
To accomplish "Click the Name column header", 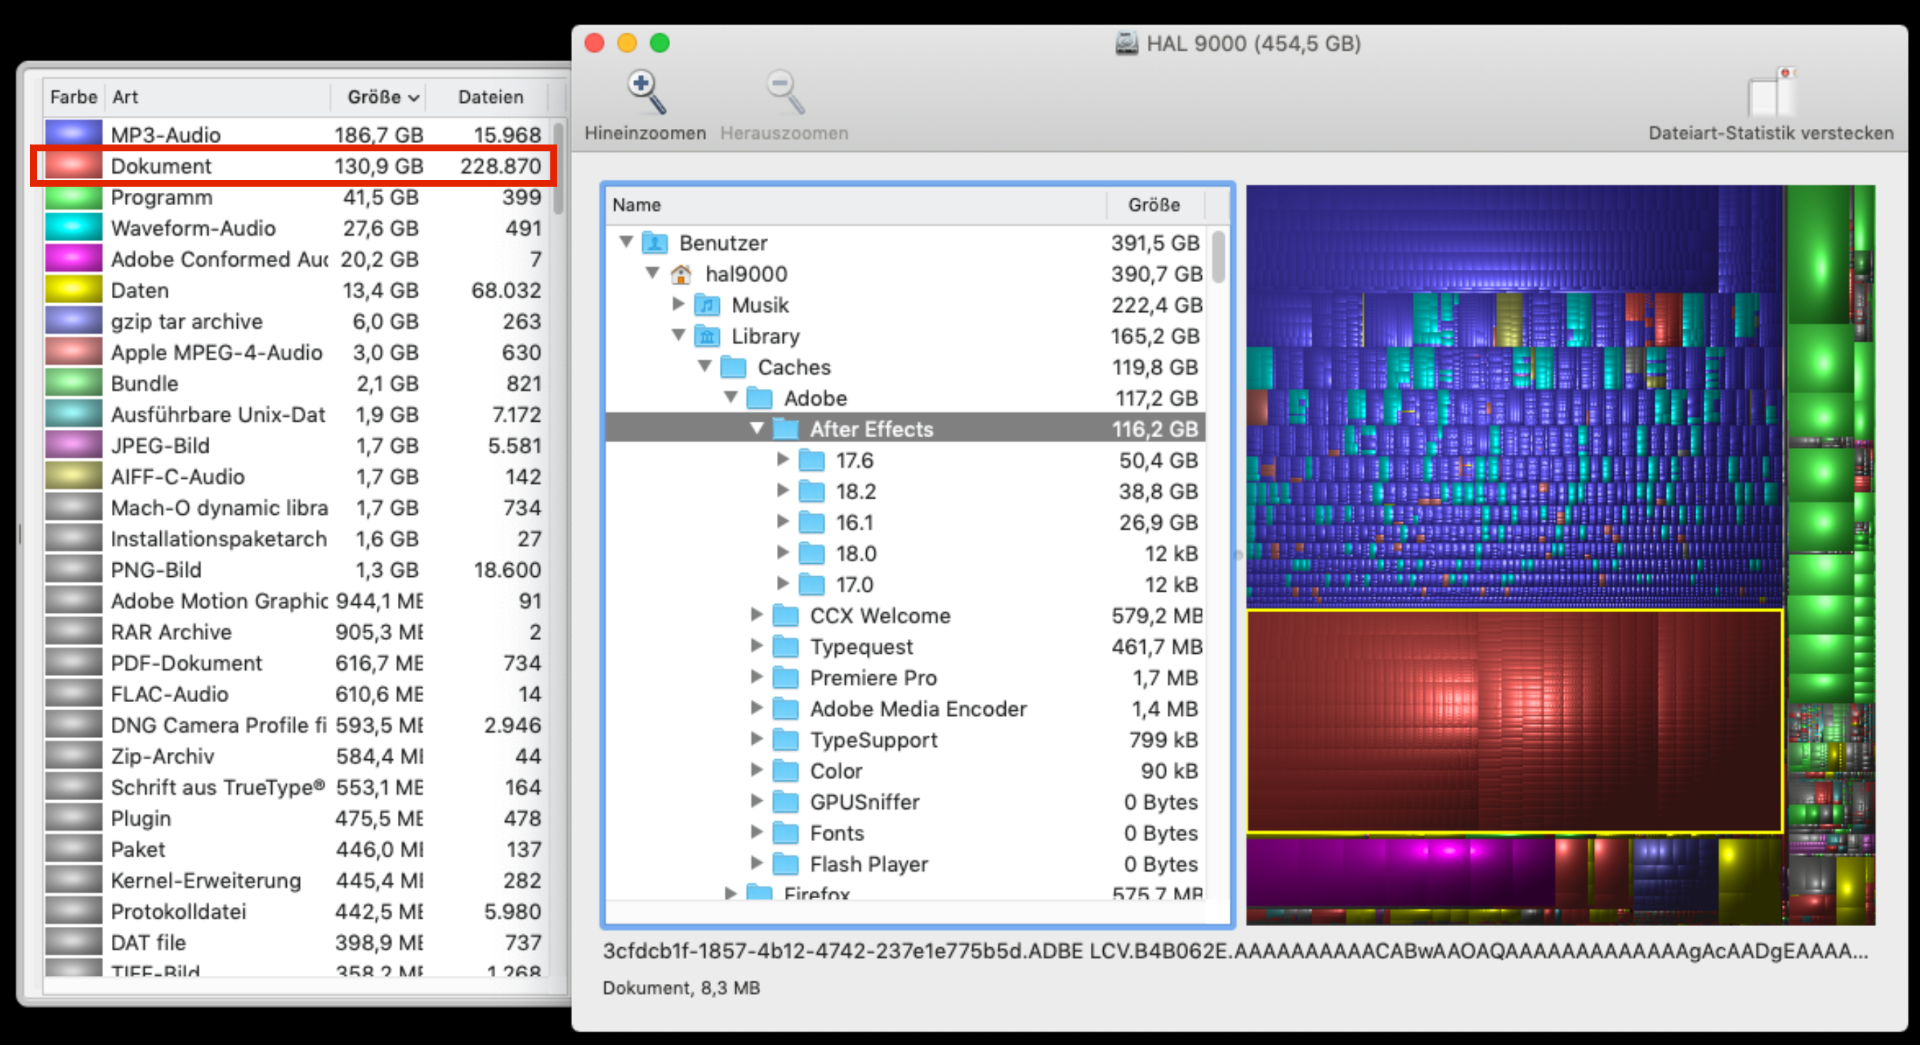I will click(x=636, y=205).
